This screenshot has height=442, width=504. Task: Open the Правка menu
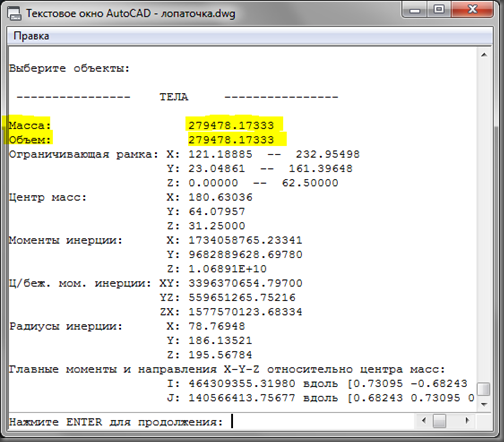tap(31, 36)
